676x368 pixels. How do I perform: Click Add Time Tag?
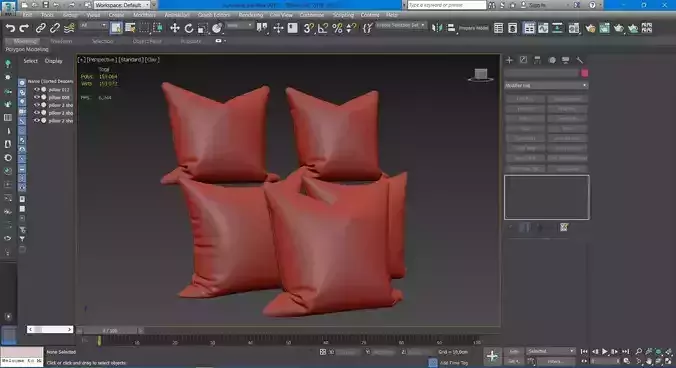click(454, 363)
